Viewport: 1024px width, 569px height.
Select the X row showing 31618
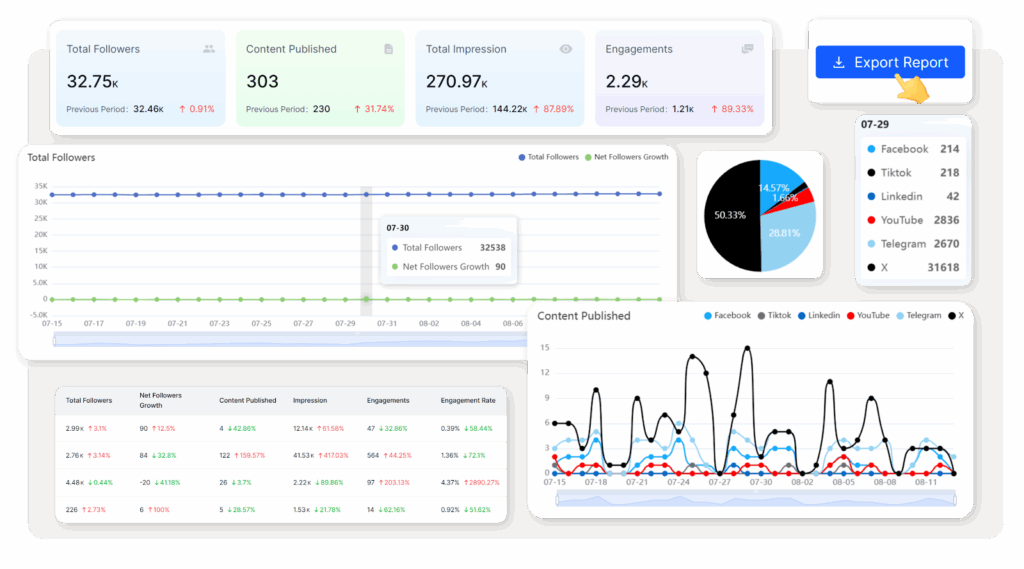[x=914, y=267]
